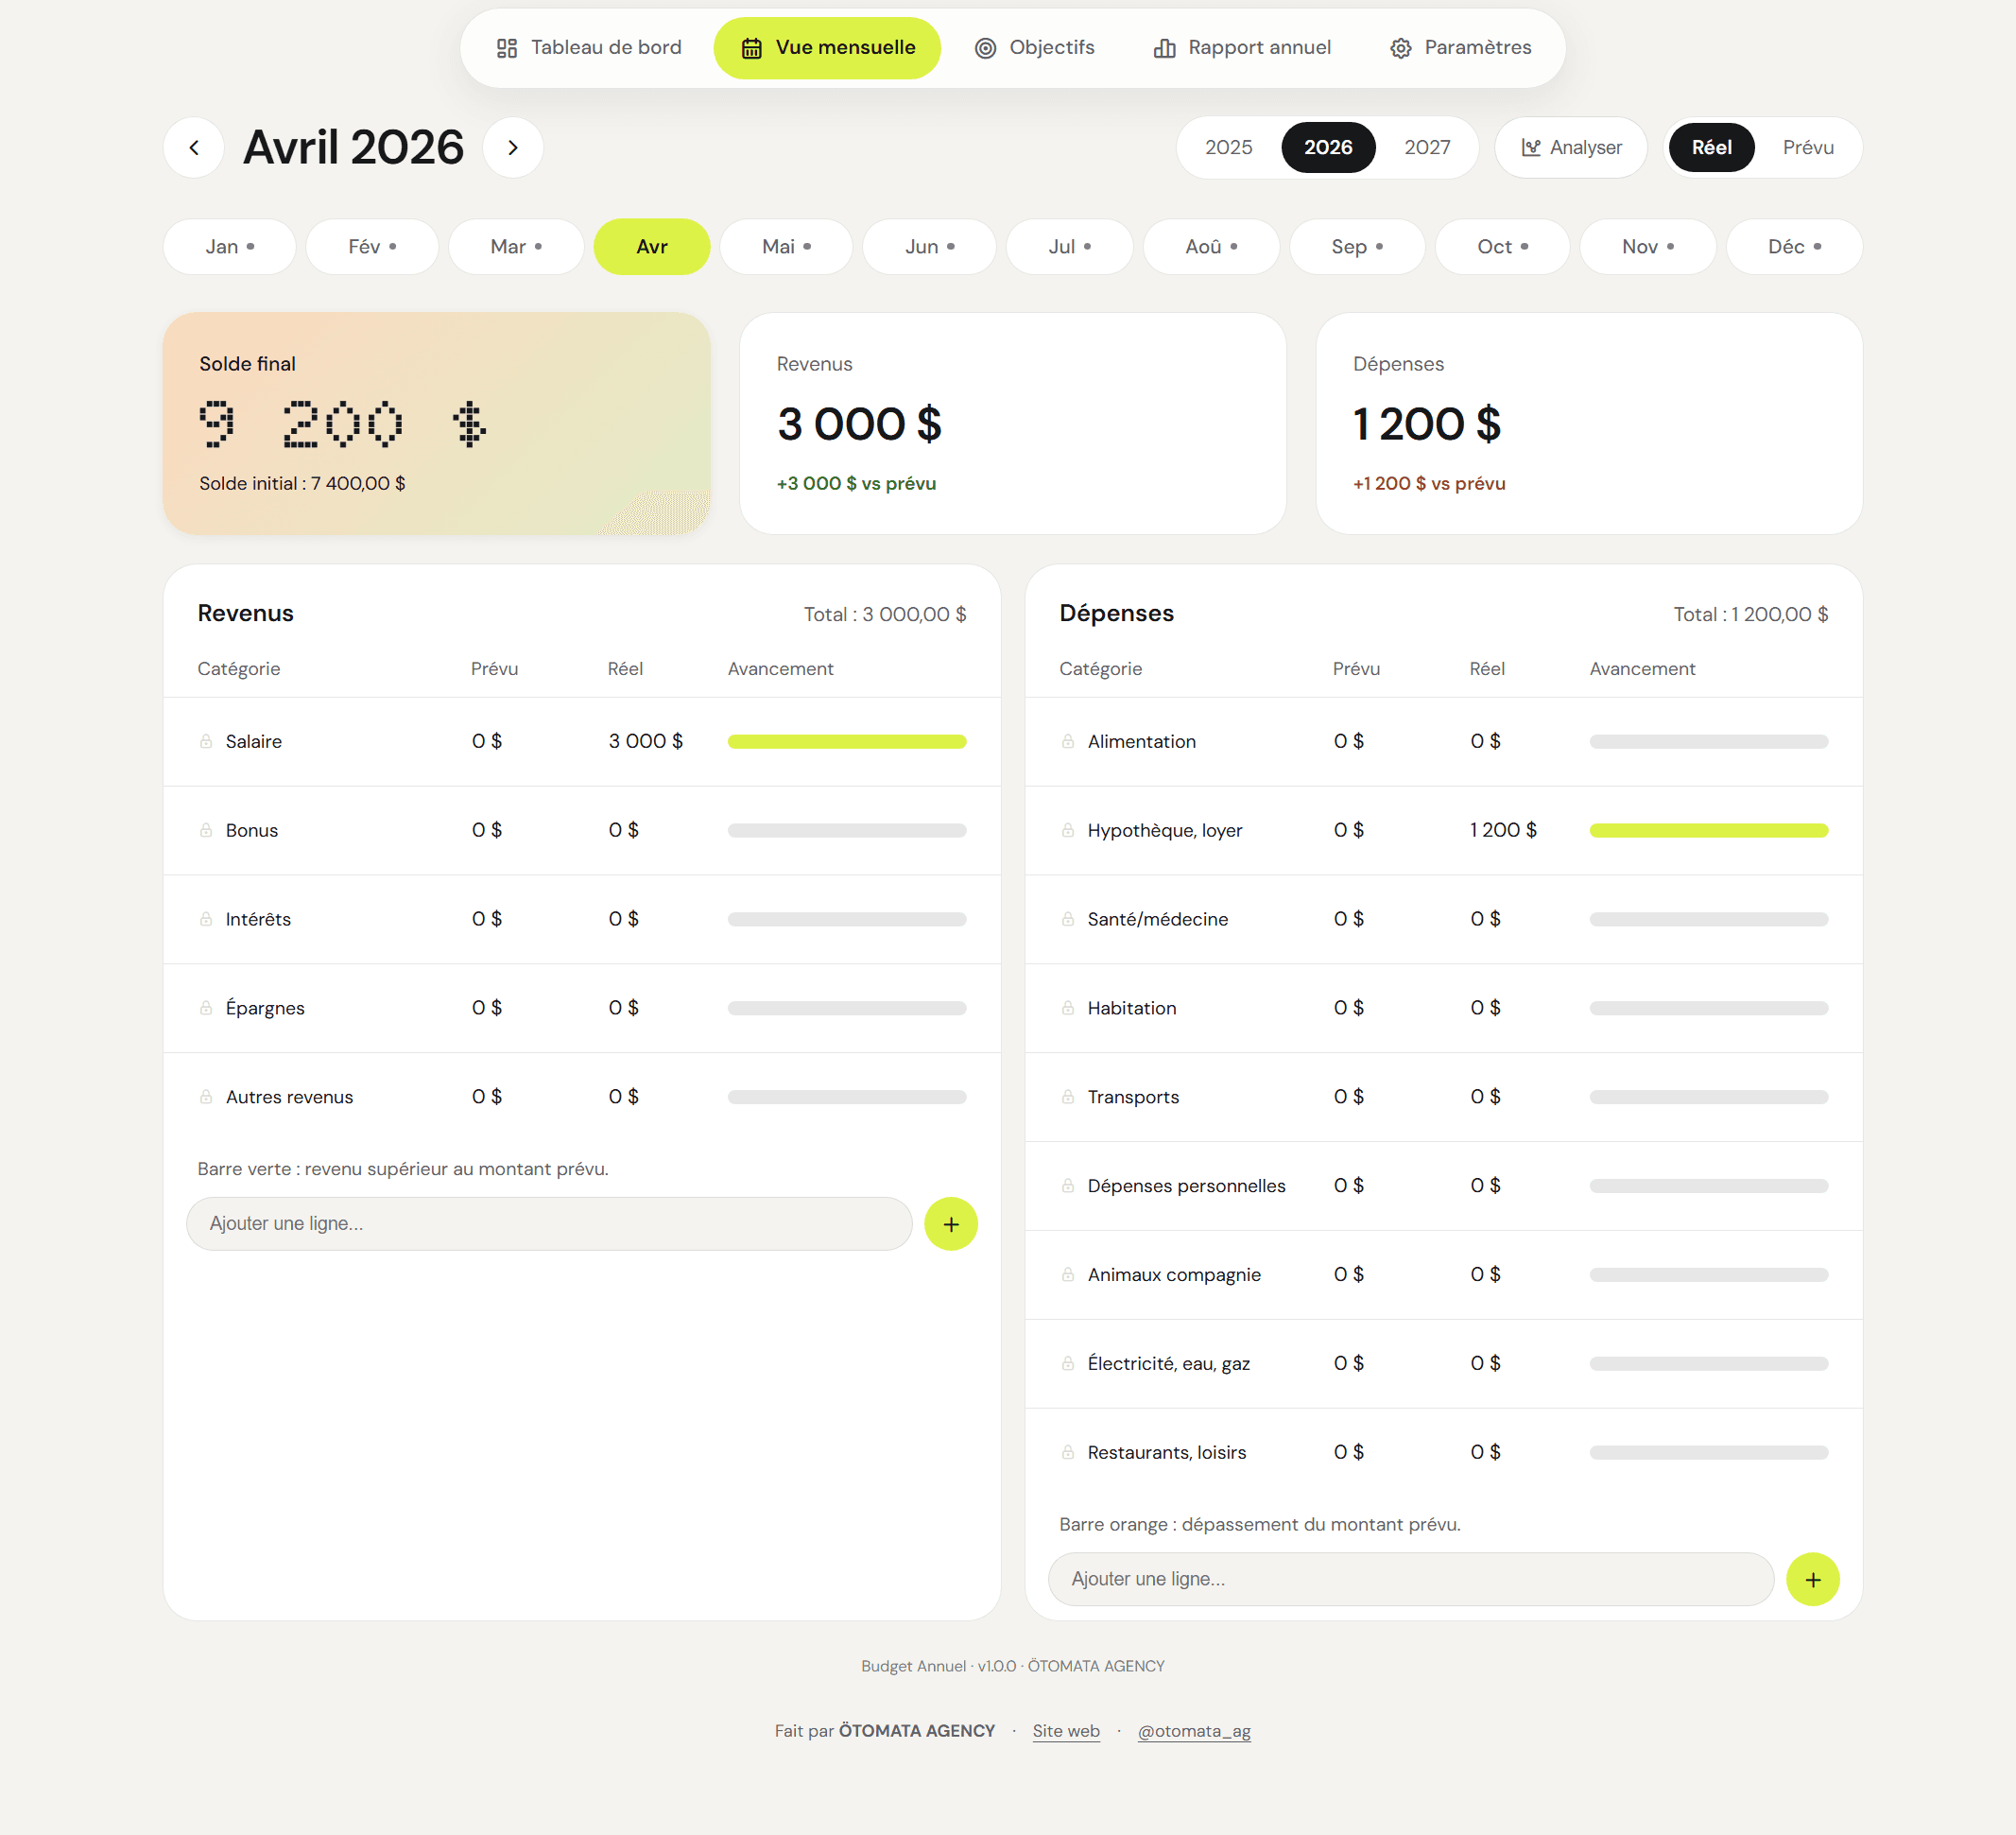Click lock icon beside Santé/médecine row
2016x1835 pixels.
click(1068, 919)
